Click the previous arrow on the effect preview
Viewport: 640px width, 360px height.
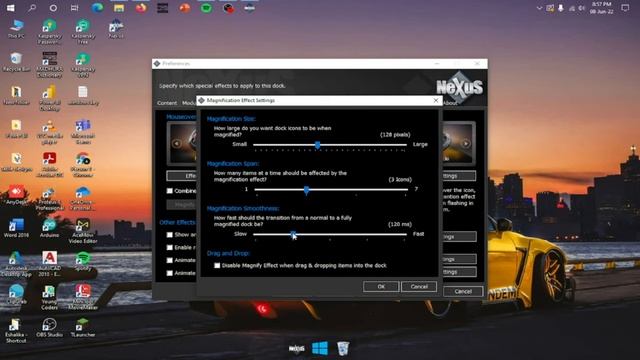point(176,143)
